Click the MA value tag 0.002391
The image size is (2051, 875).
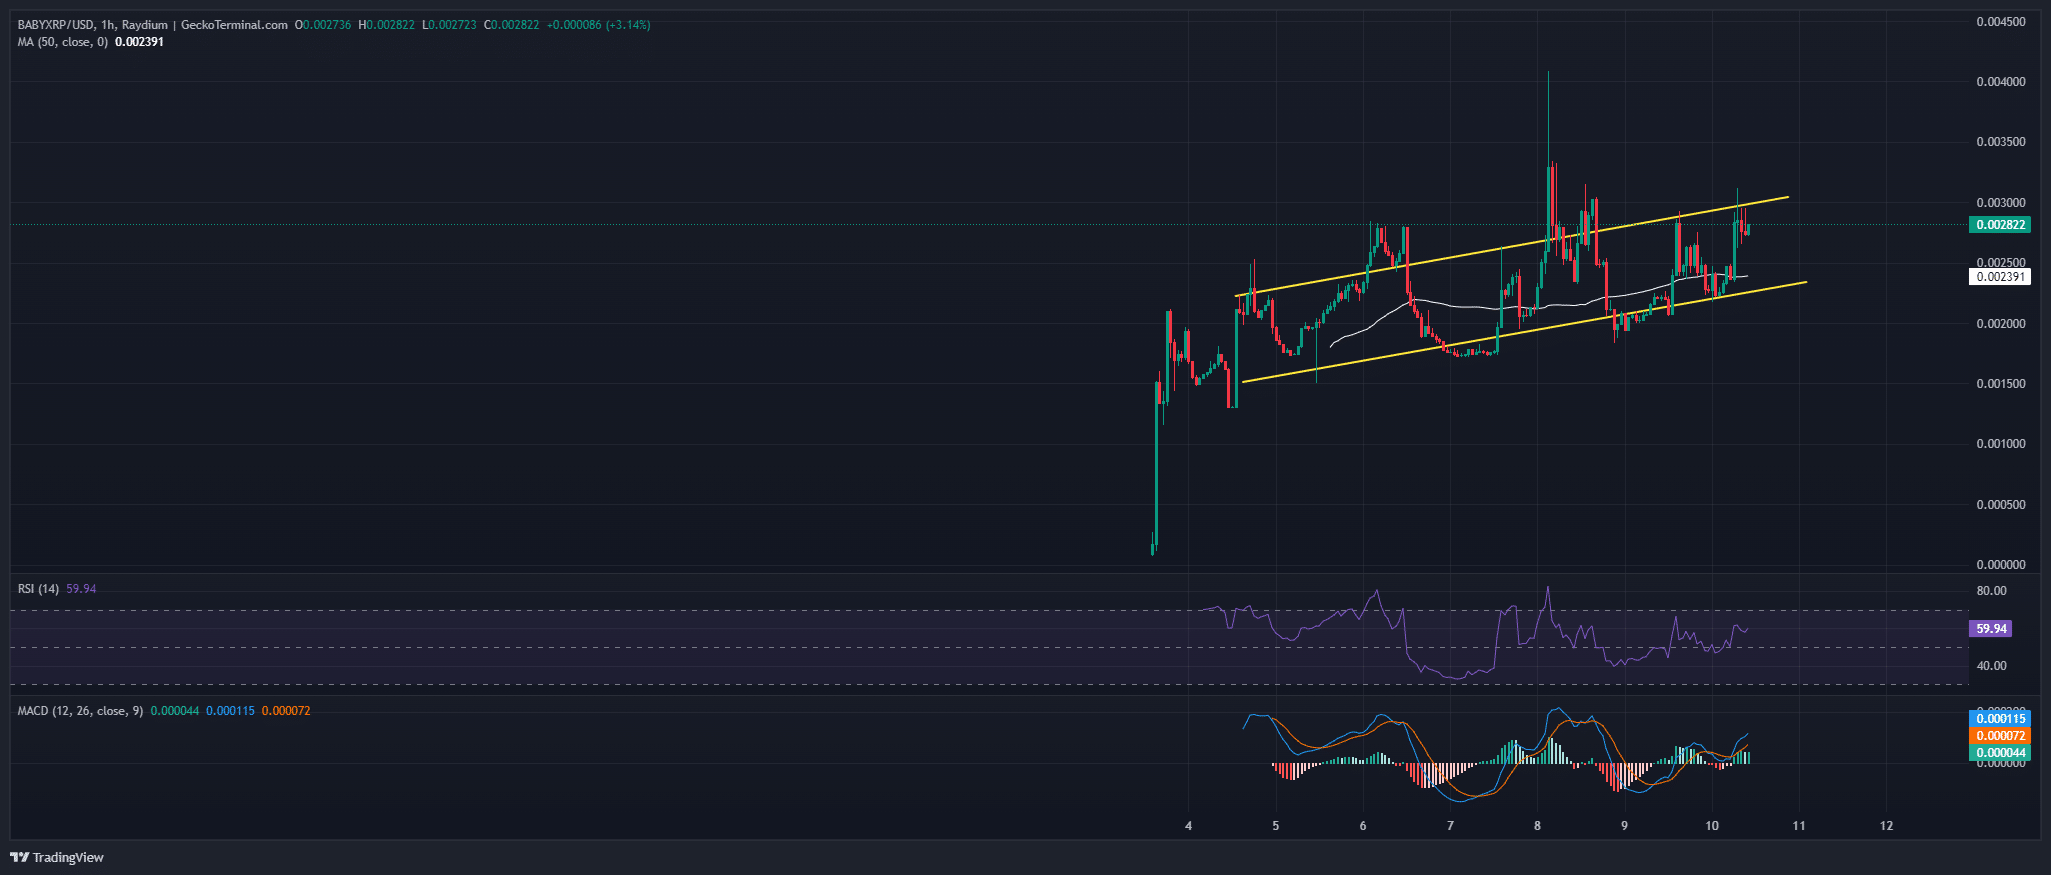pyautogui.click(x=2001, y=277)
